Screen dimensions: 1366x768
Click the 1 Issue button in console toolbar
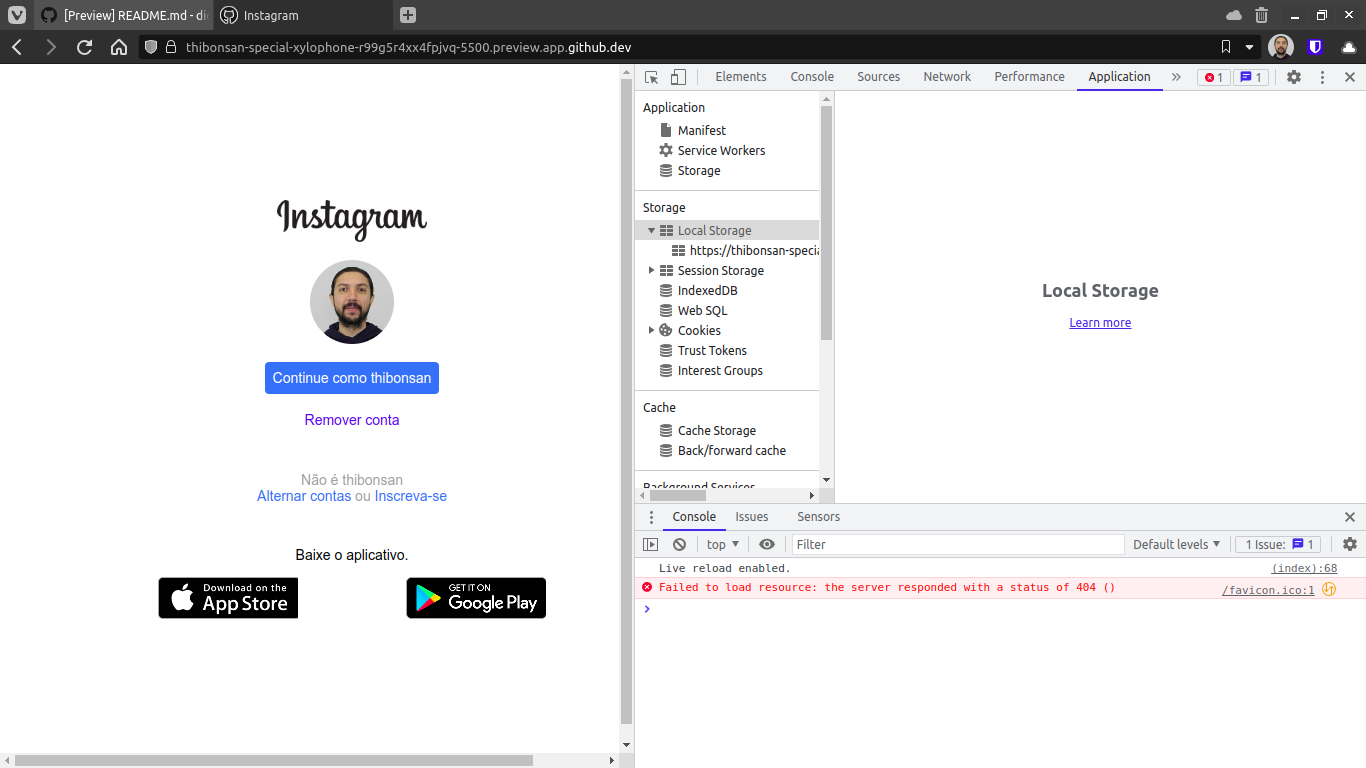(x=1279, y=544)
